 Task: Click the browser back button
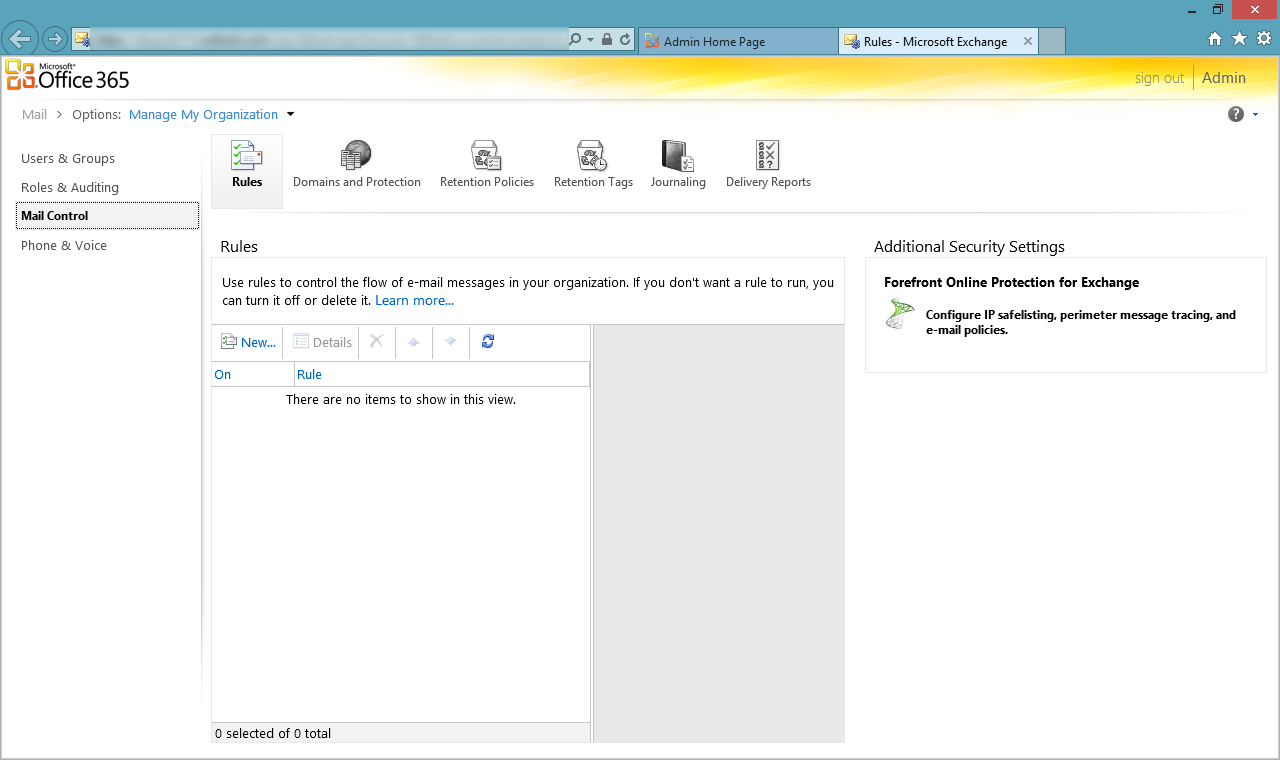(x=20, y=39)
